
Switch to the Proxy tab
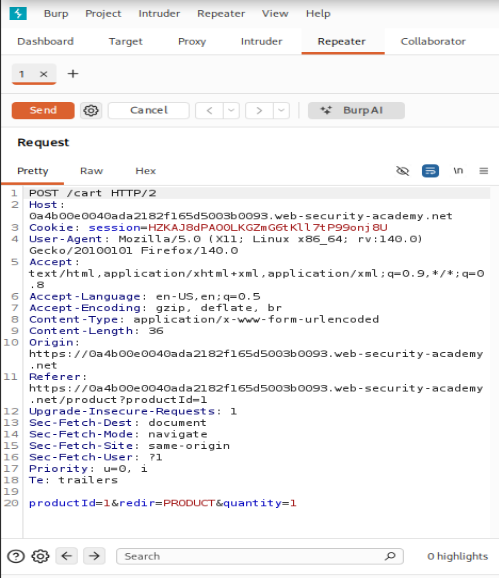[x=192, y=41]
